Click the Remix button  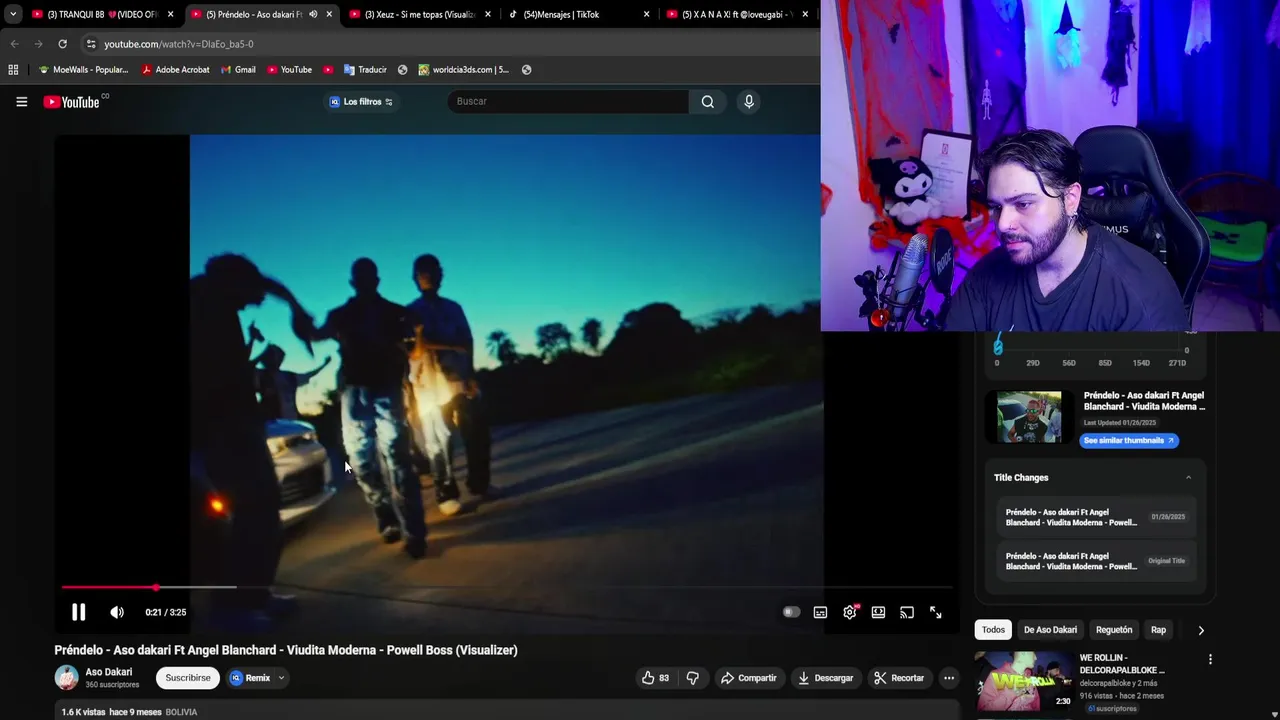click(251, 678)
